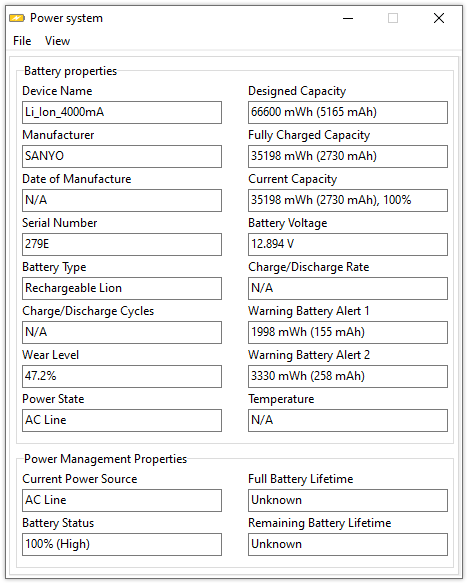Click the Manufacturer field showing SANYO
The image size is (468, 584).
122,156
